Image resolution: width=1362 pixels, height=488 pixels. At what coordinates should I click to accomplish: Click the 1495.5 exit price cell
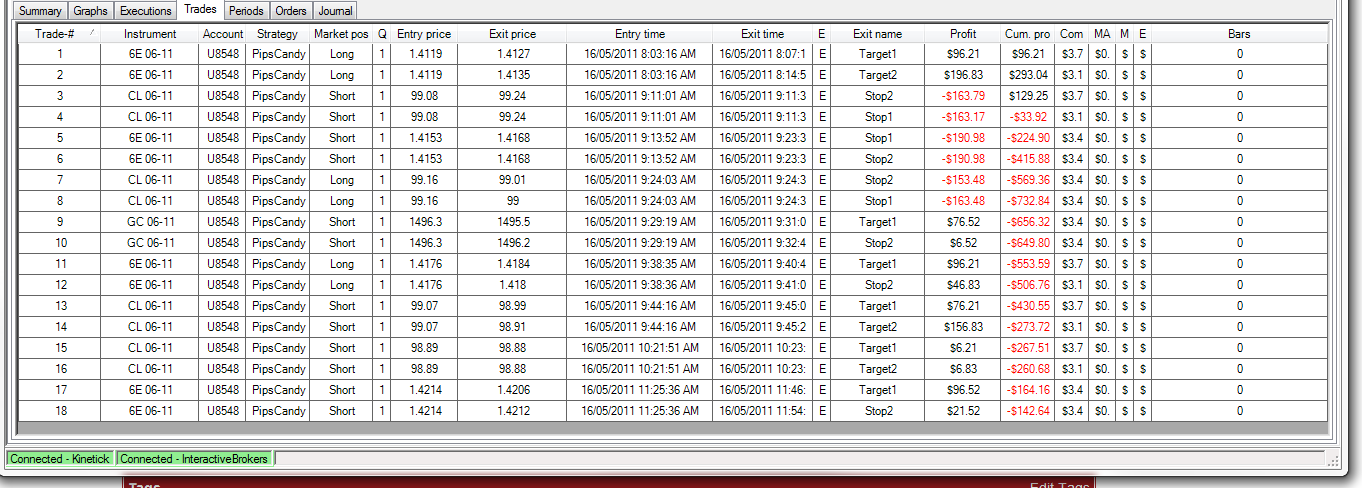[512, 222]
